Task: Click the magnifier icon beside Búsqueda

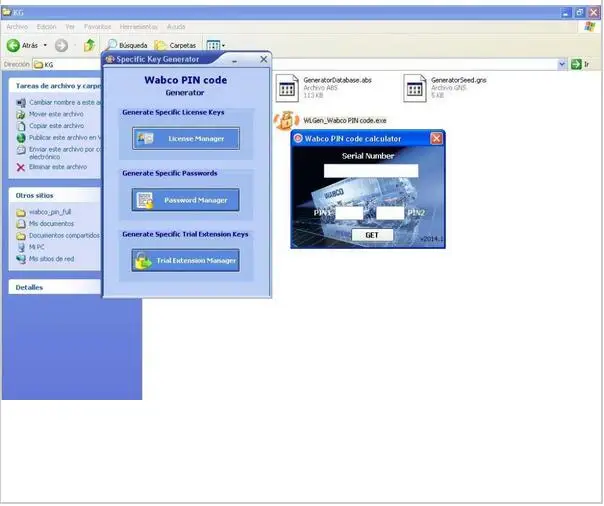Action: click(x=111, y=45)
